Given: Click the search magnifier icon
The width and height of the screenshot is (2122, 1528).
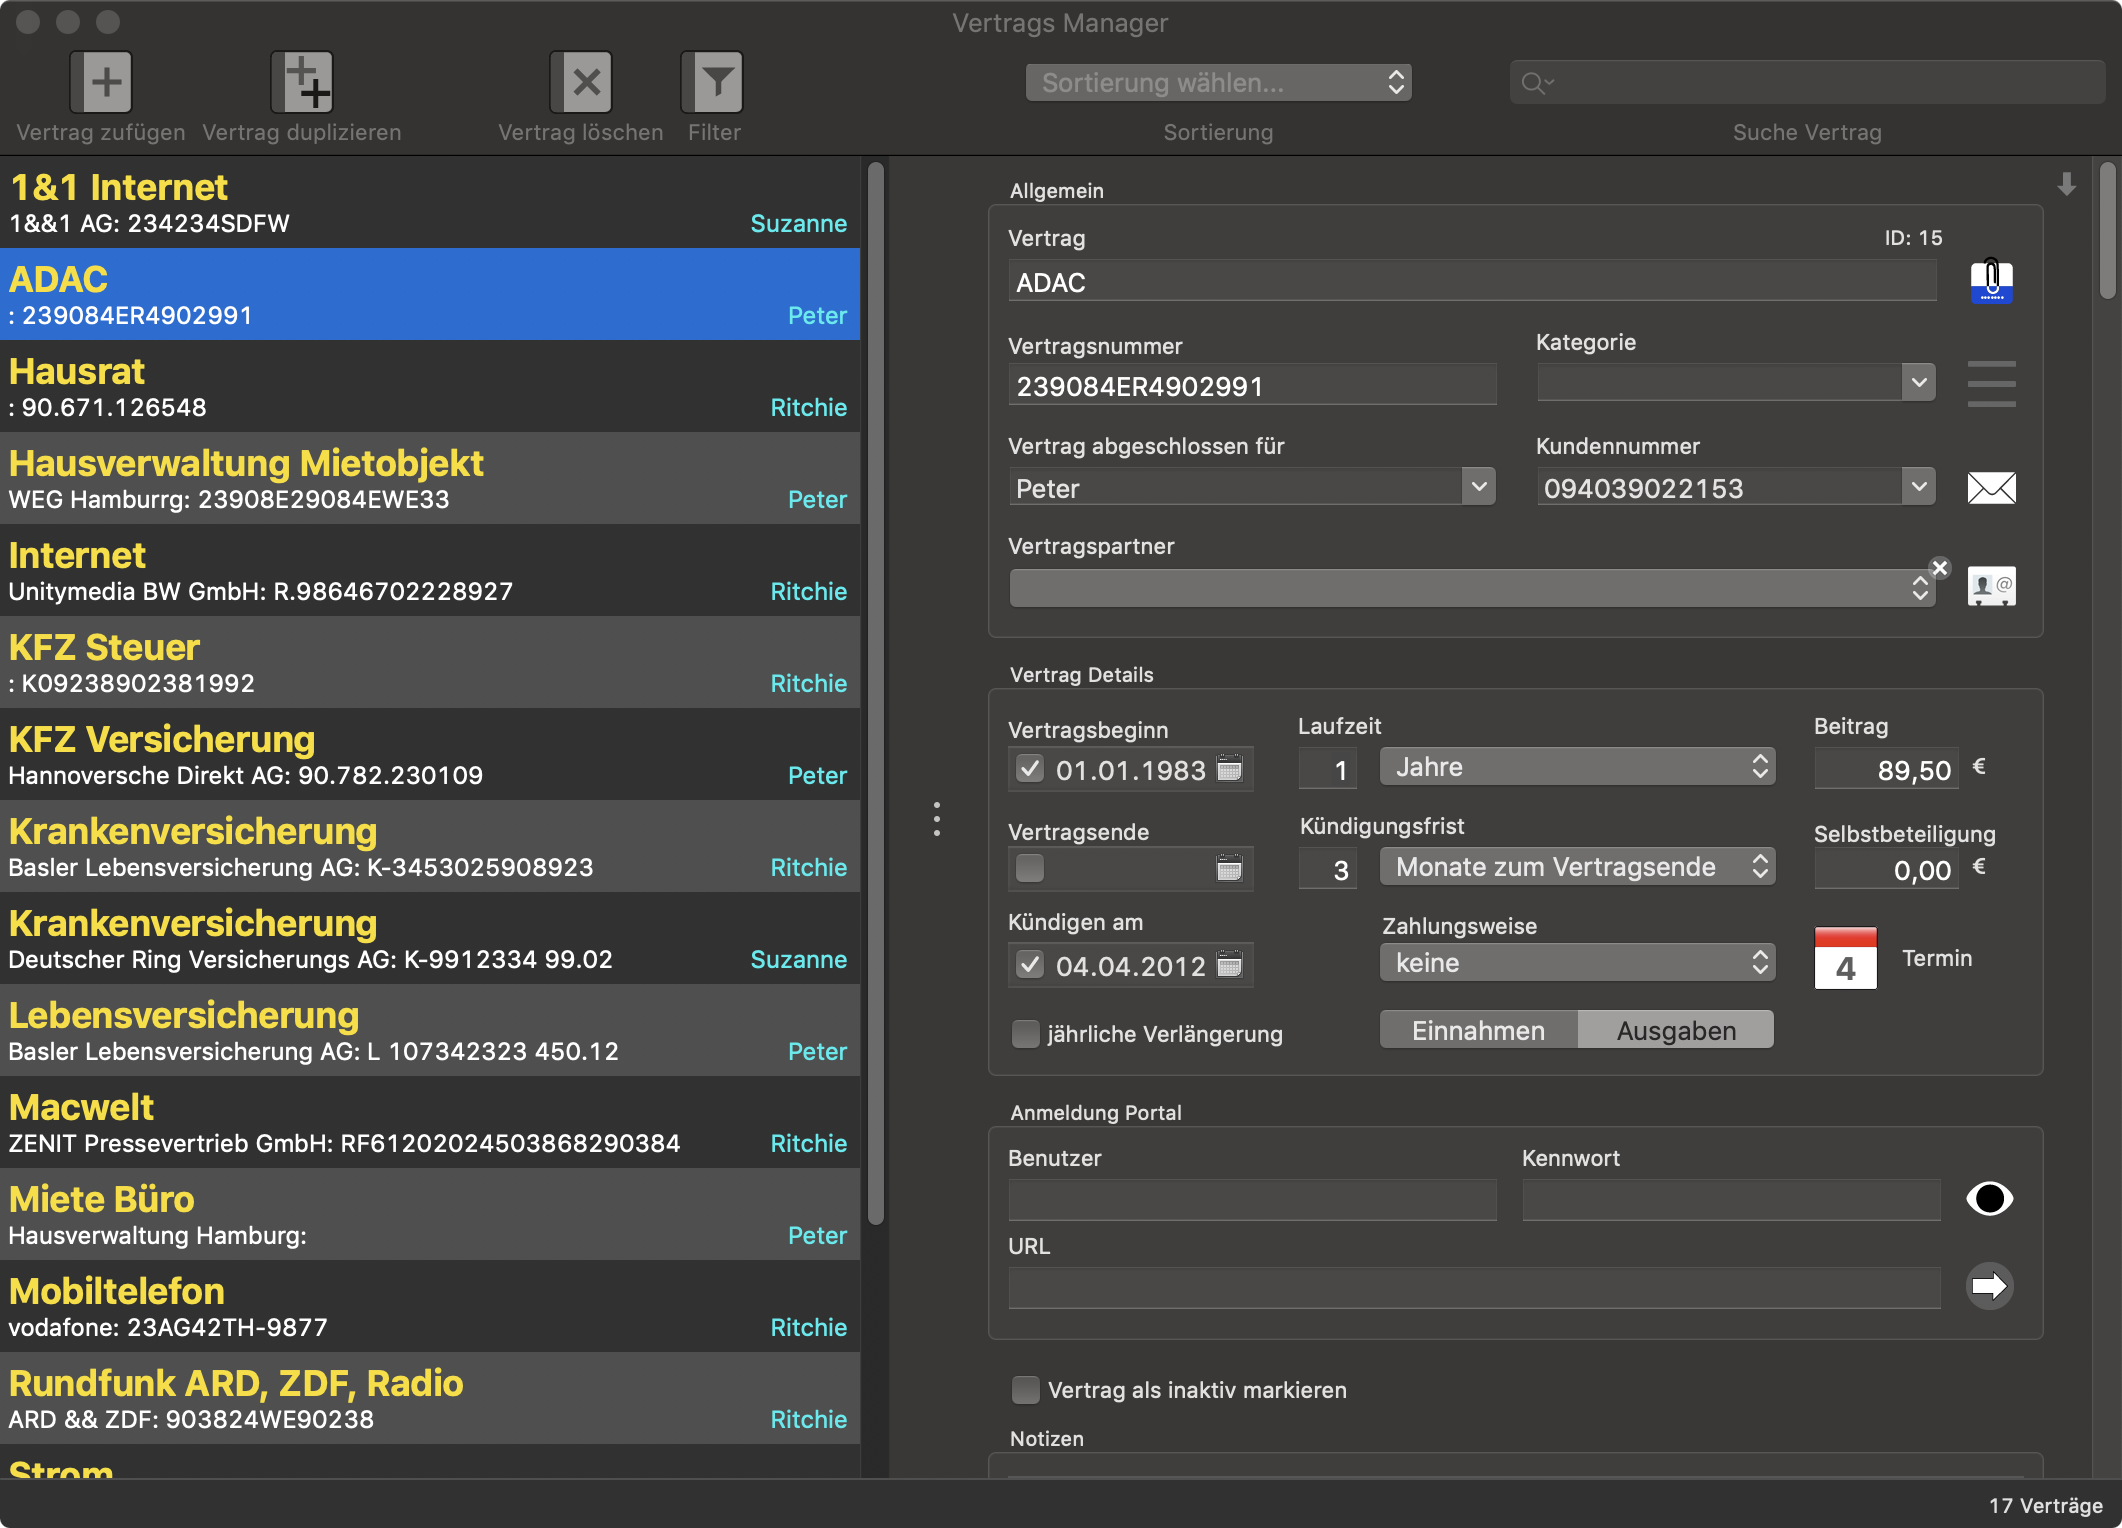Looking at the screenshot, I should (x=1535, y=83).
